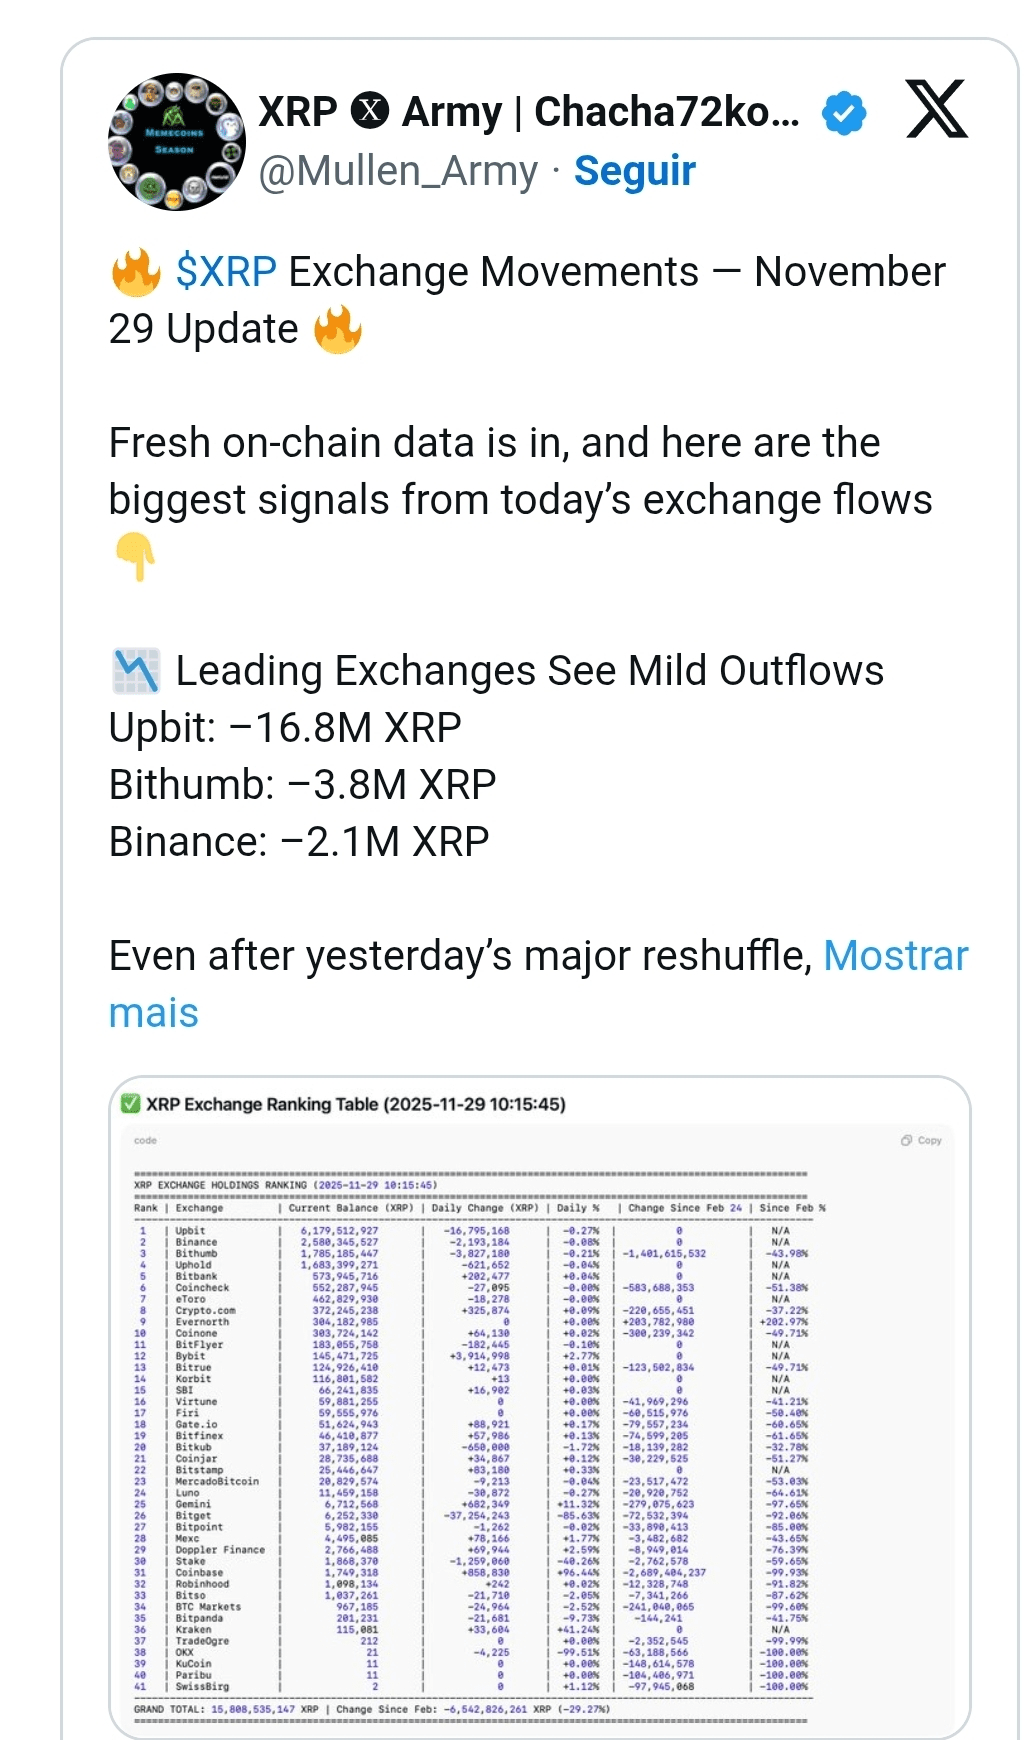Click the green checkmark in the table title
This screenshot has height=1740, width=1033.
(130, 1104)
